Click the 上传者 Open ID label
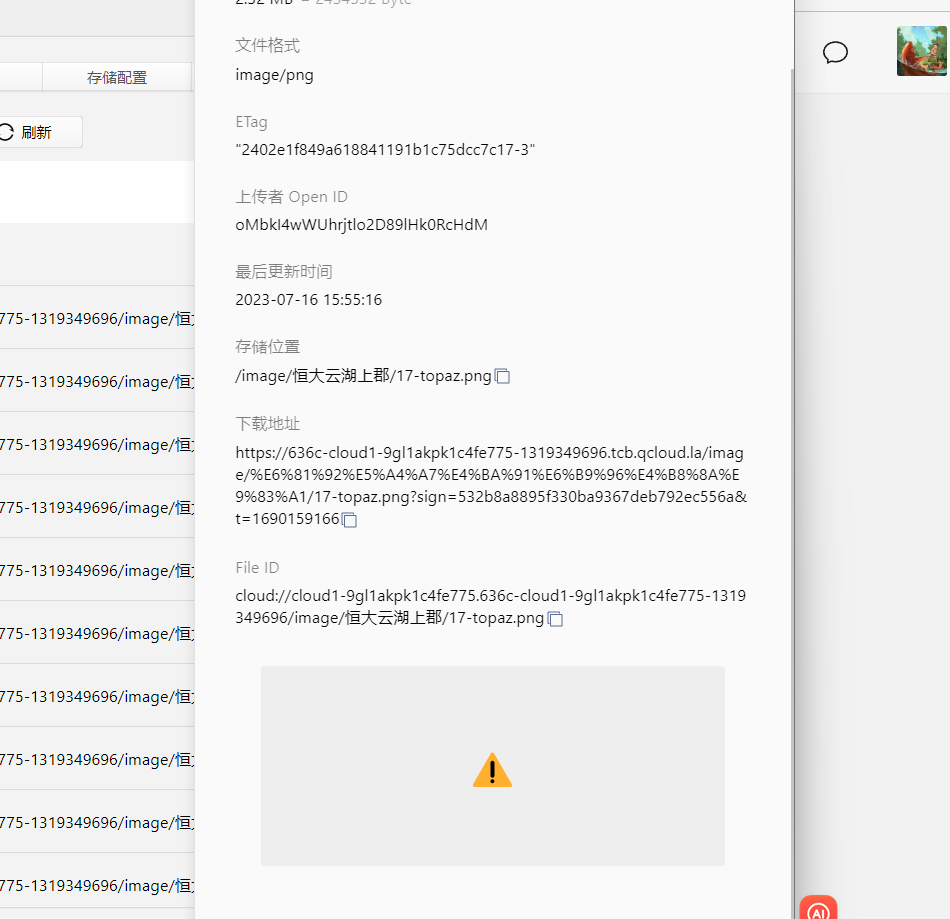950x919 pixels. click(x=291, y=197)
